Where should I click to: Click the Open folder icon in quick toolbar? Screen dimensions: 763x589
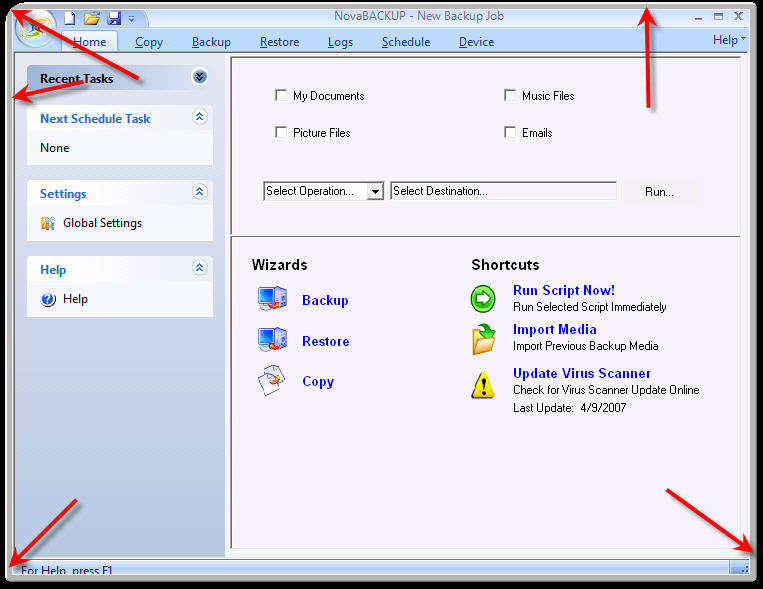pos(91,18)
